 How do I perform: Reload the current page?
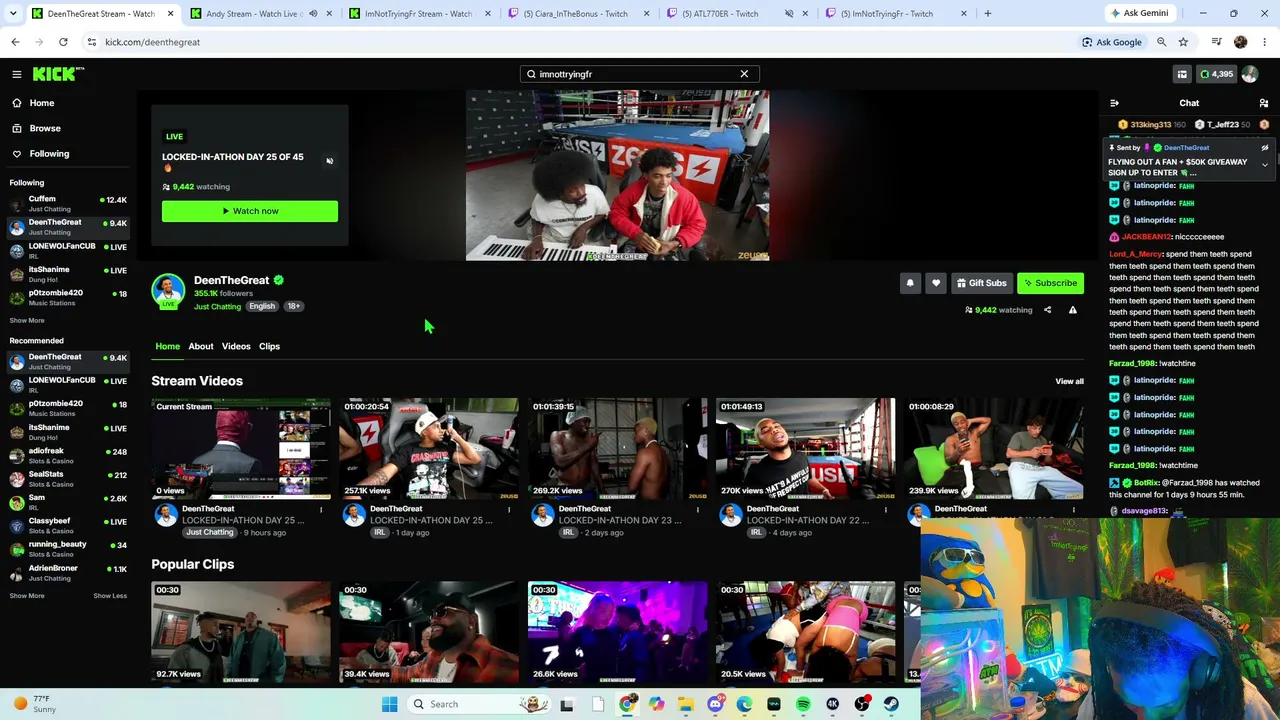click(x=63, y=42)
